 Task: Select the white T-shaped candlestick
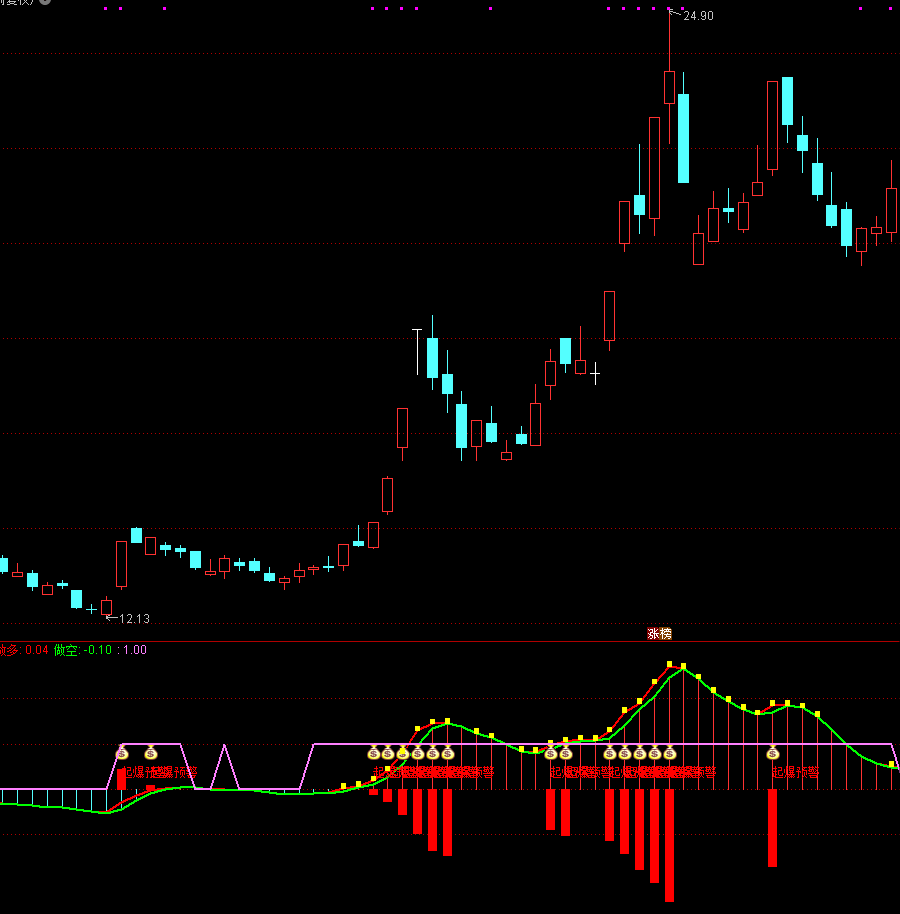tap(417, 351)
